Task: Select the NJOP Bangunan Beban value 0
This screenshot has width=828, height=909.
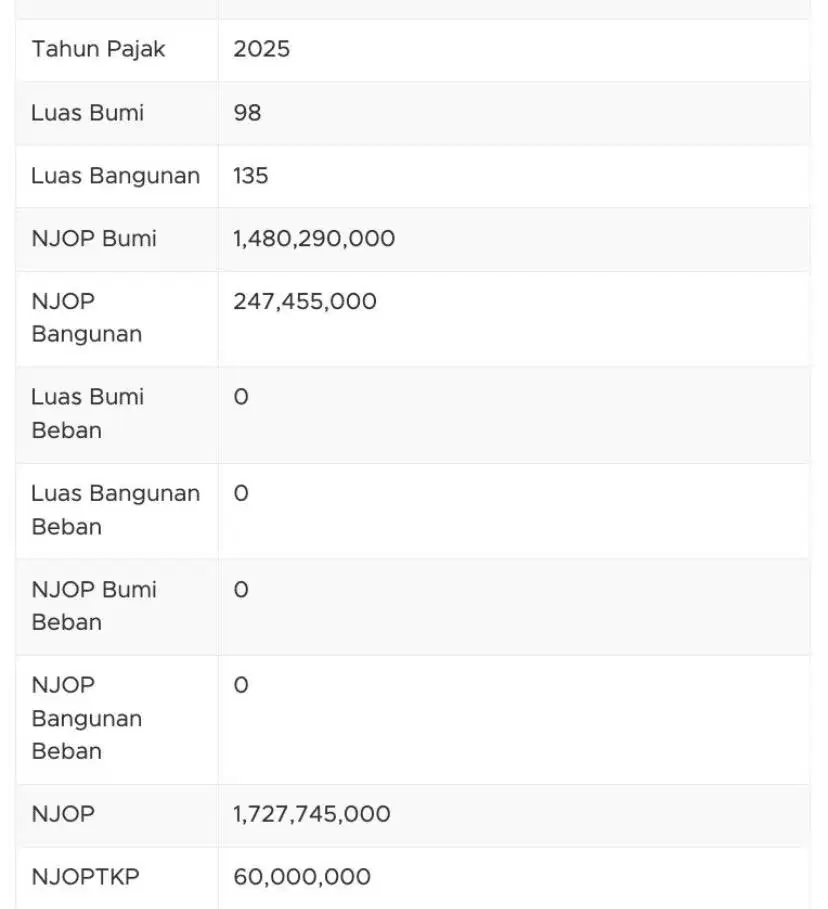Action: (241, 685)
